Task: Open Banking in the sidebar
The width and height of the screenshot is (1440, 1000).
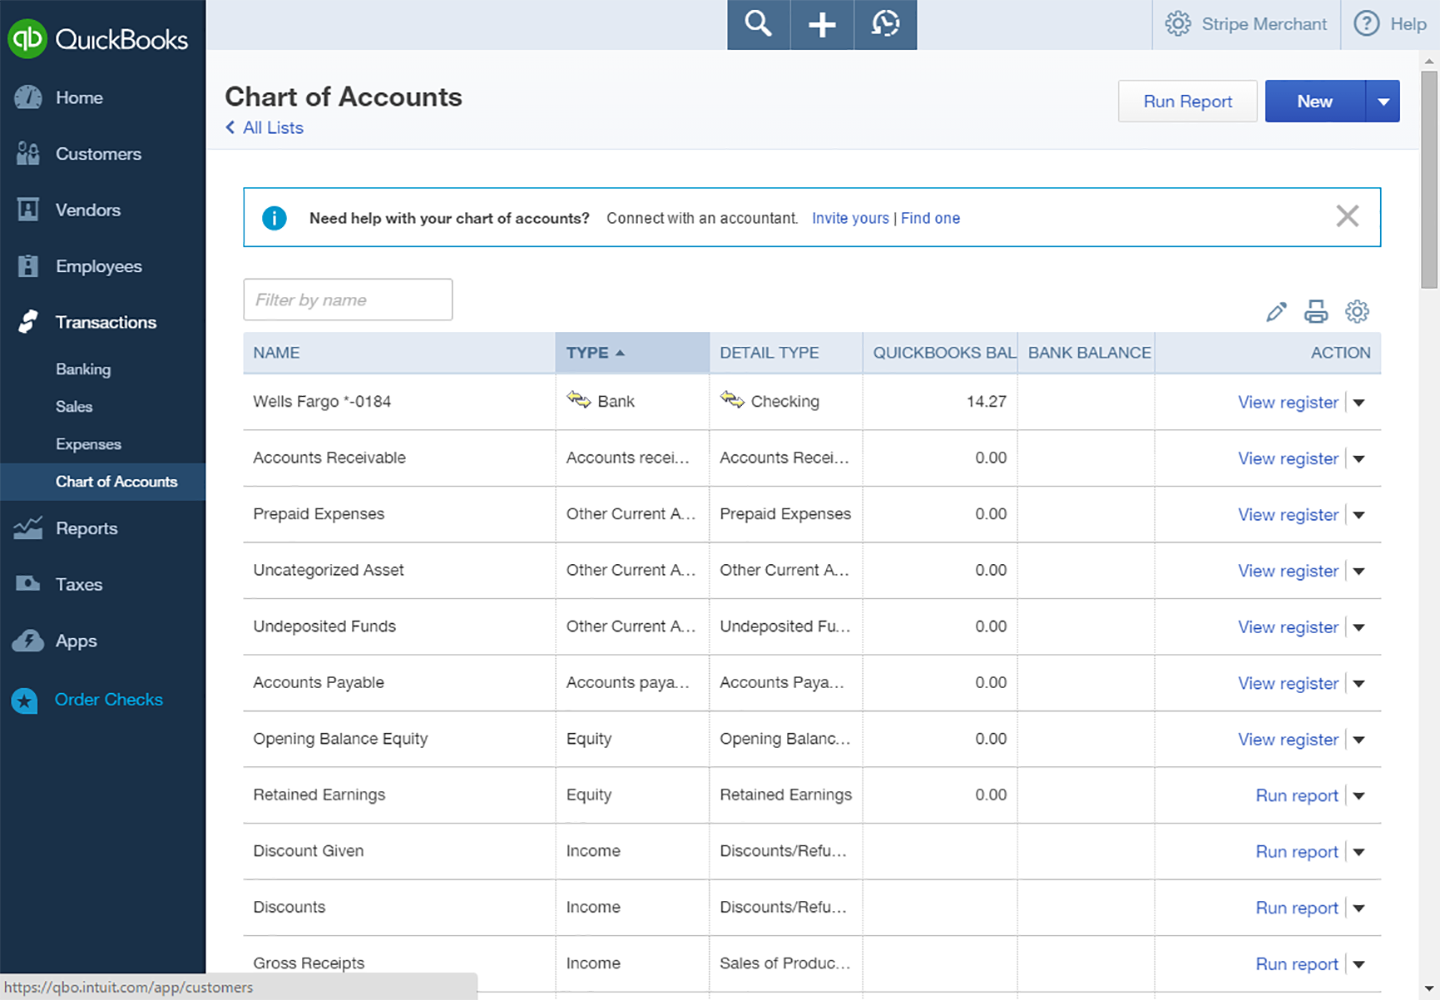Action: [x=83, y=369]
